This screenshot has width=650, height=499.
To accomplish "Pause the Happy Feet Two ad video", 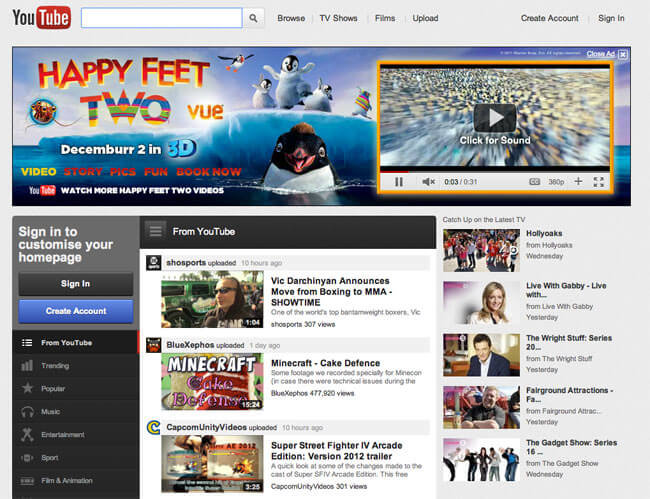I will (x=399, y=181).
